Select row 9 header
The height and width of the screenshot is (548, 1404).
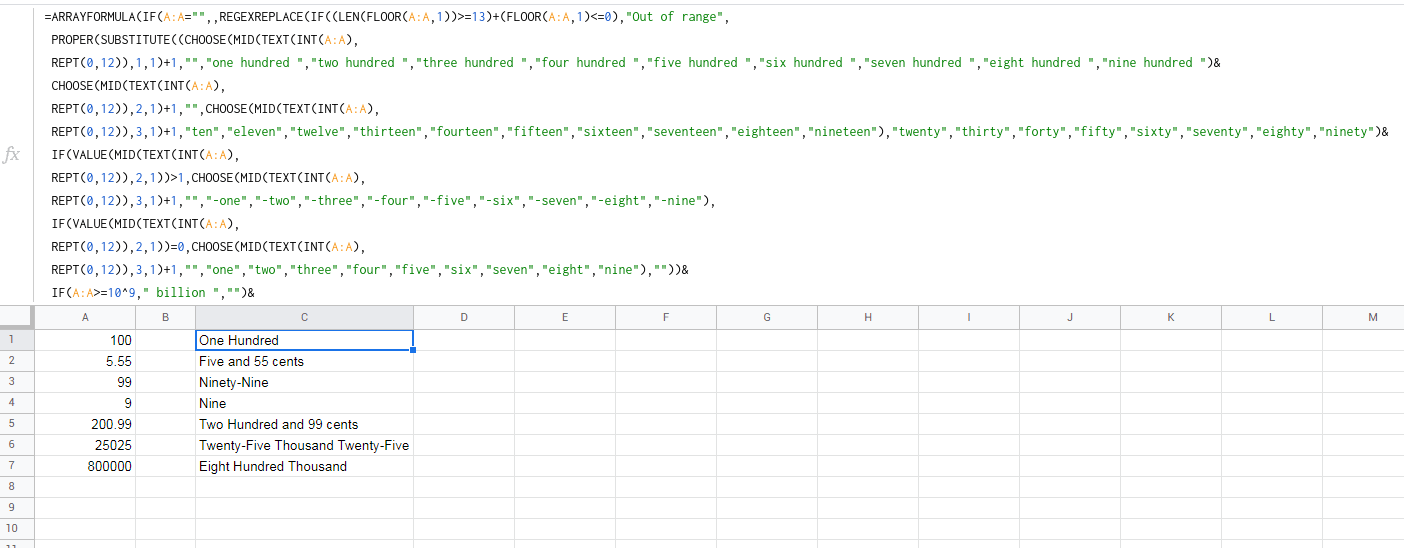point(17,508)
